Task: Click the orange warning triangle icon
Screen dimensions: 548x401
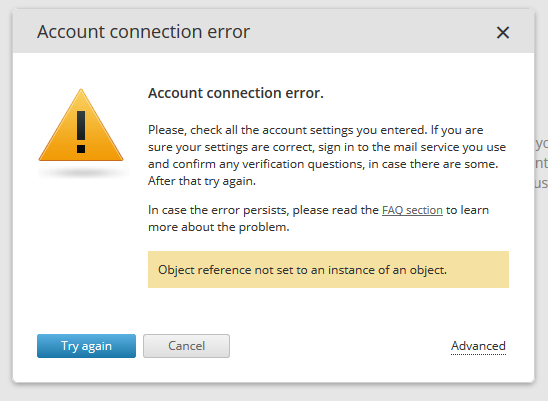Action: pos(81,125)
